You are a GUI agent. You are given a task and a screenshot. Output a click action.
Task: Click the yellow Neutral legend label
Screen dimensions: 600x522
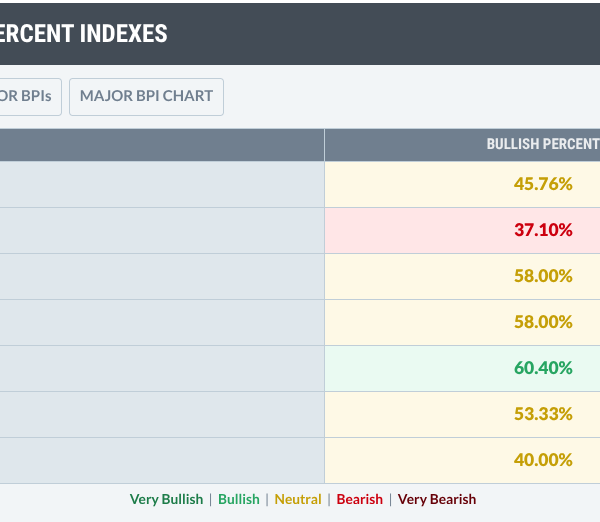(x=298, y=499)
